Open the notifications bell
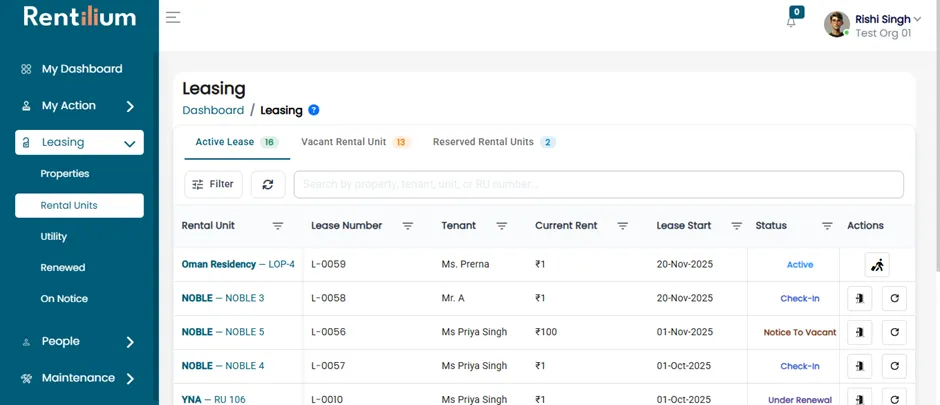 [x=791, y=22]
